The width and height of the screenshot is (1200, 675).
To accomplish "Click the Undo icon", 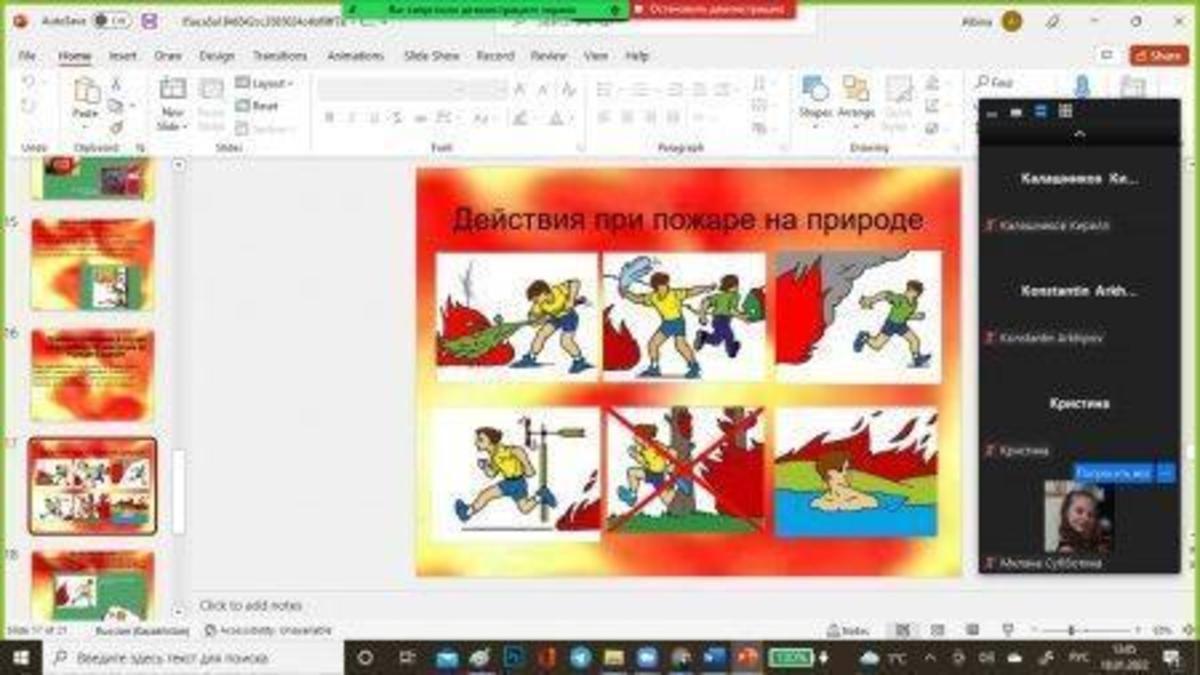I will pos(29,84).
